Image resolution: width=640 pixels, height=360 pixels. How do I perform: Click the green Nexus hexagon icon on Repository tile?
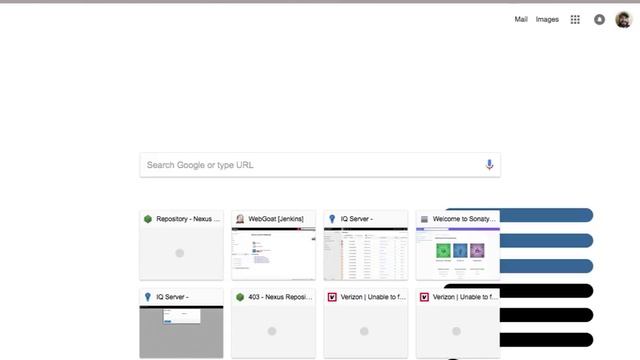pos(148,219)
